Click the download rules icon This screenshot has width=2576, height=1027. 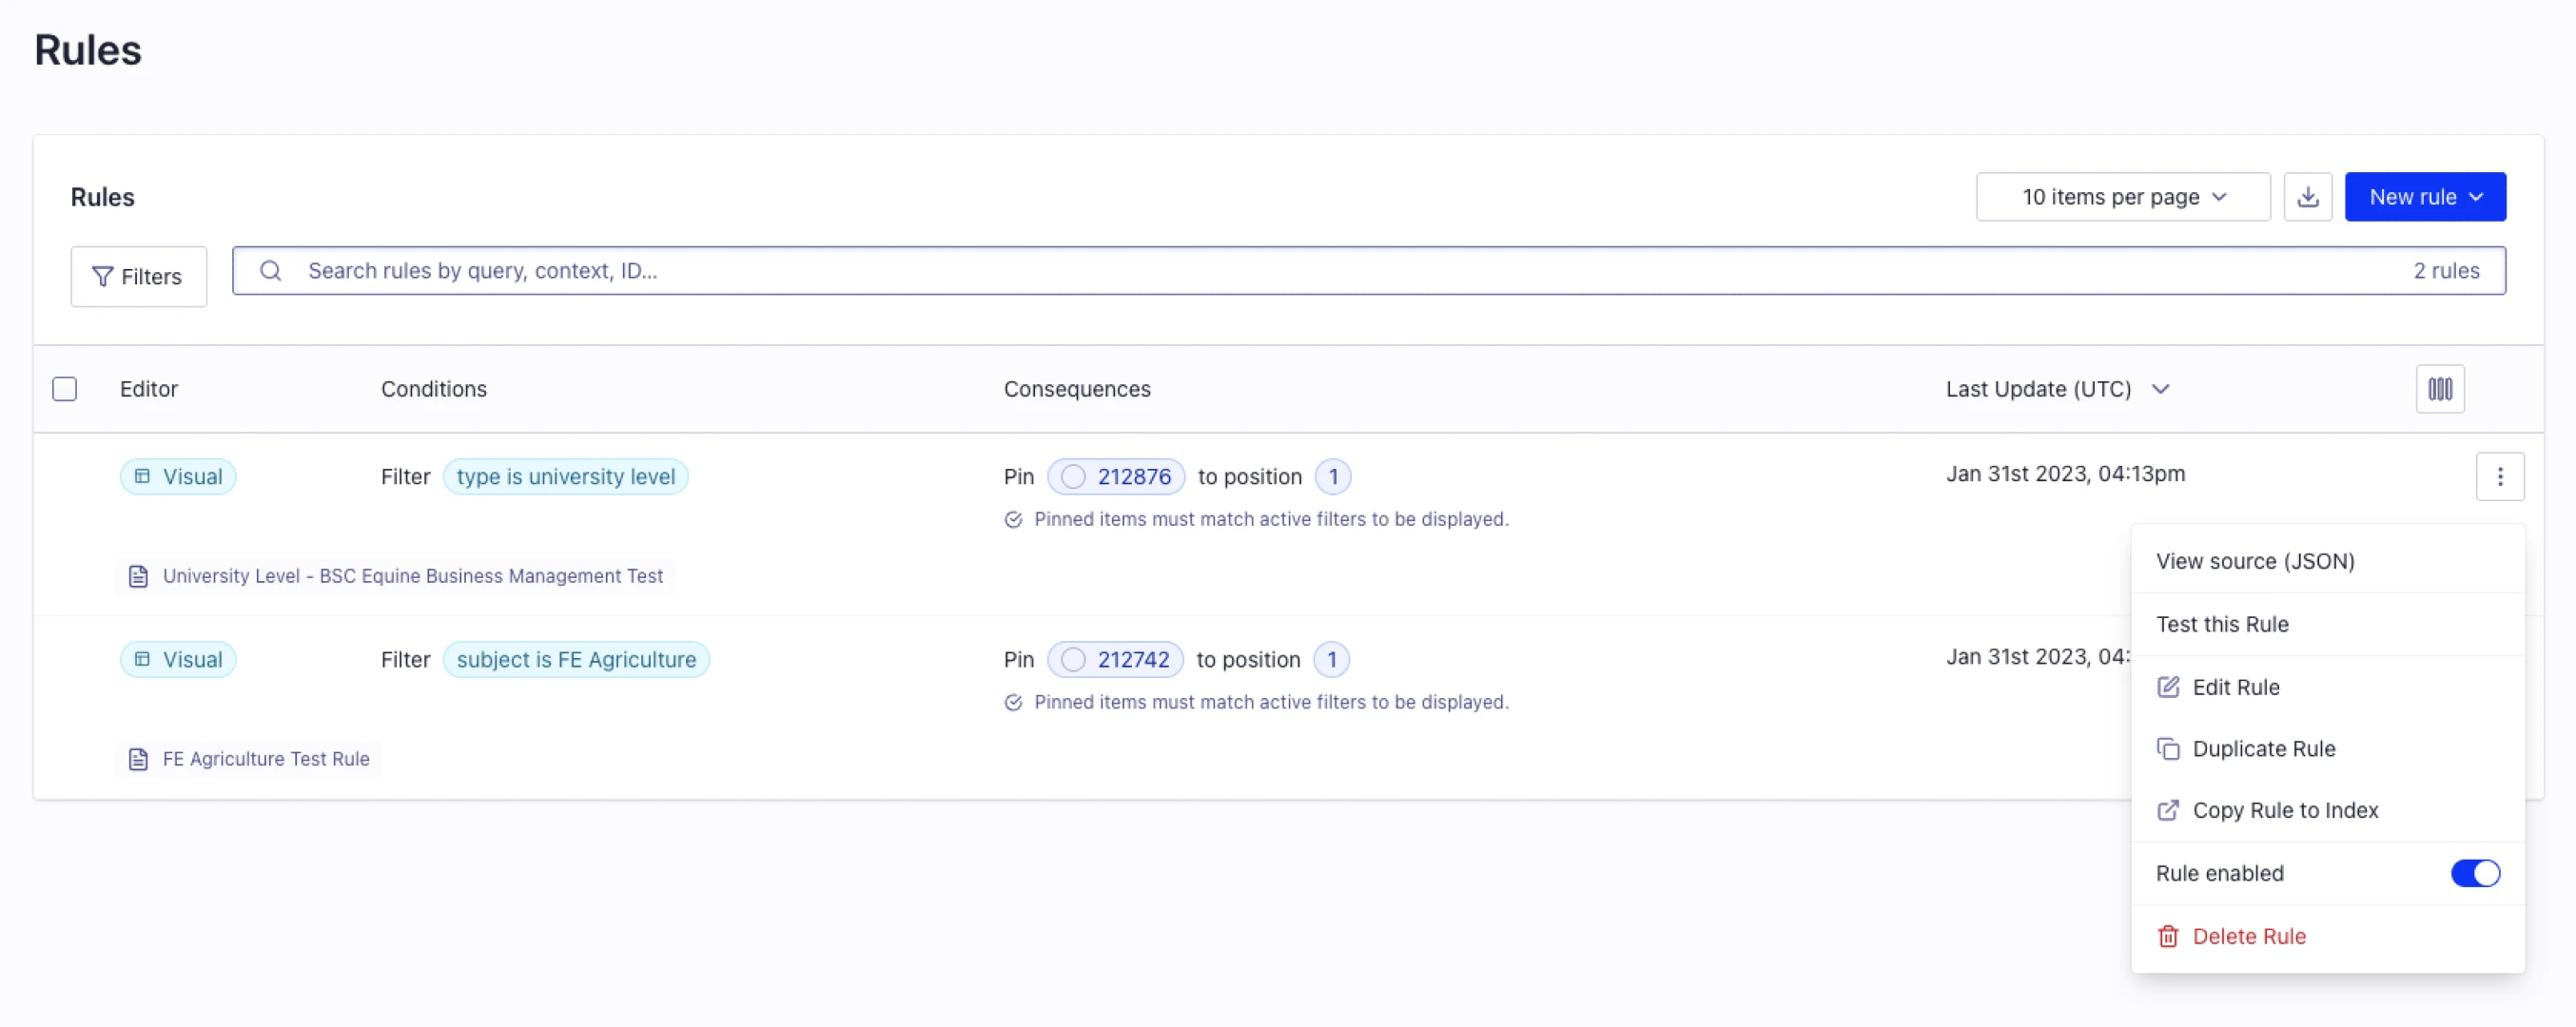2308,196
